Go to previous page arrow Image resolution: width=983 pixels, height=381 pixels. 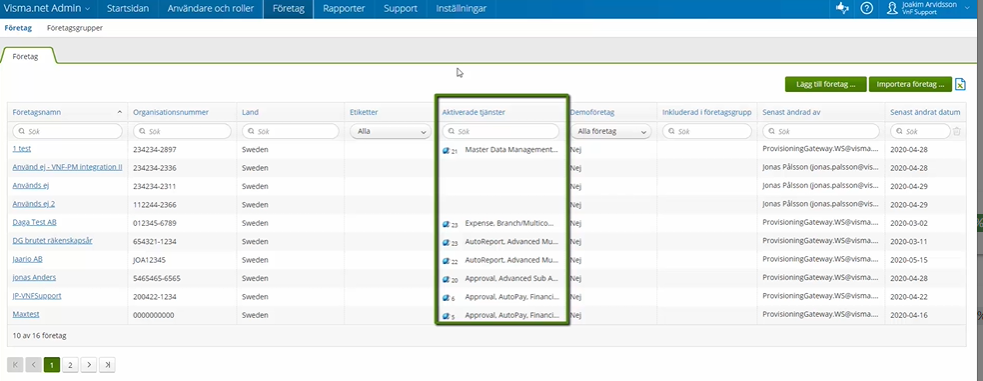[33, 365]
